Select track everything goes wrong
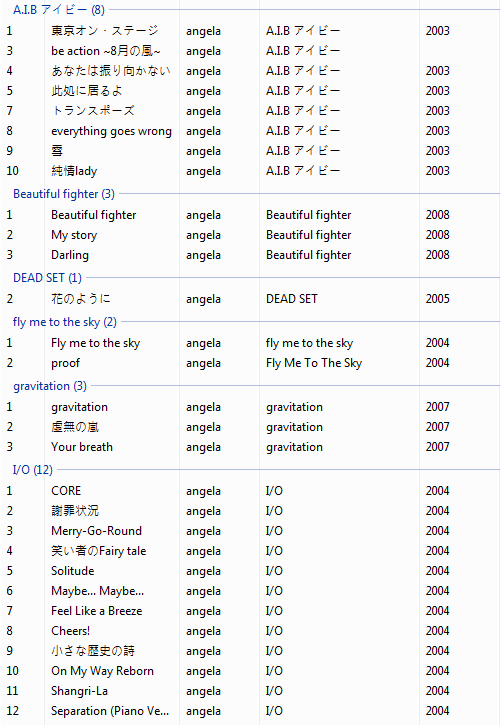500x725 pixels. click(111, 131)
